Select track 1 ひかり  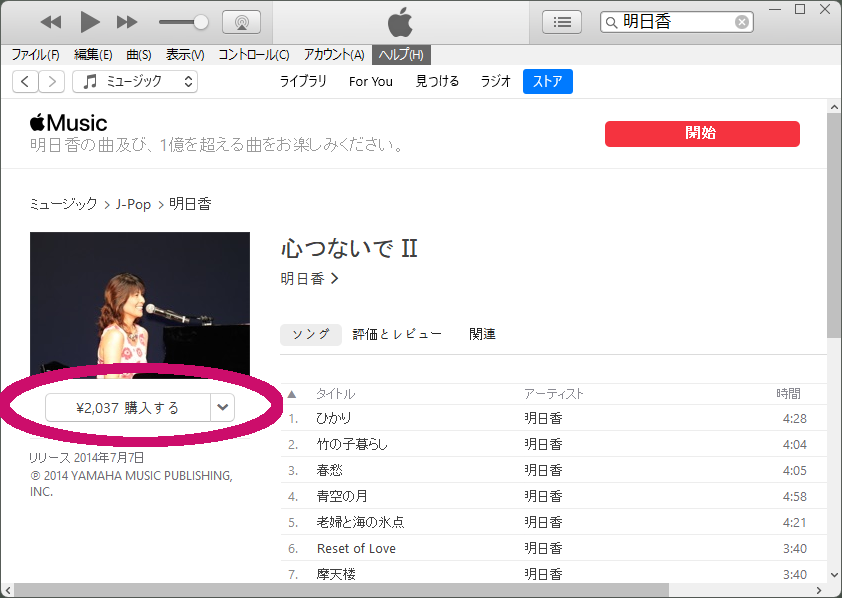553,418
